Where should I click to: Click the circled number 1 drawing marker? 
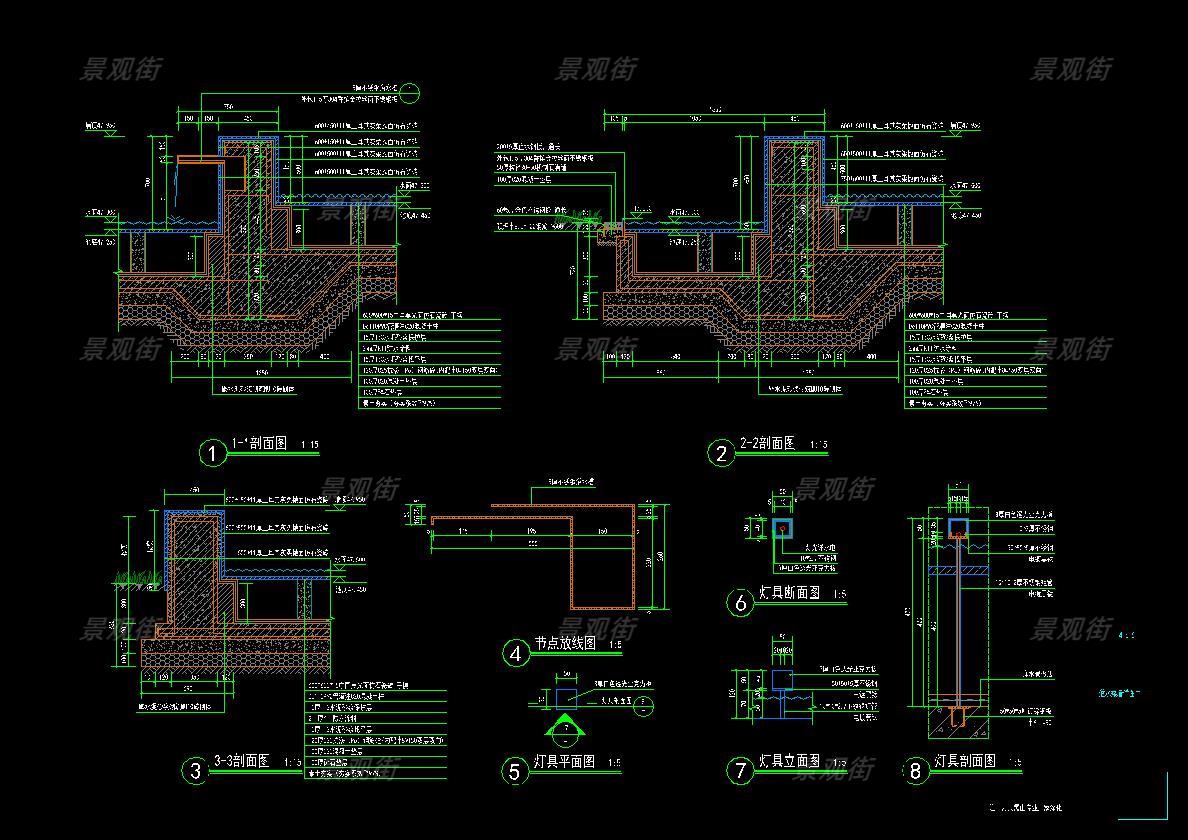click(x=212, y=454)
